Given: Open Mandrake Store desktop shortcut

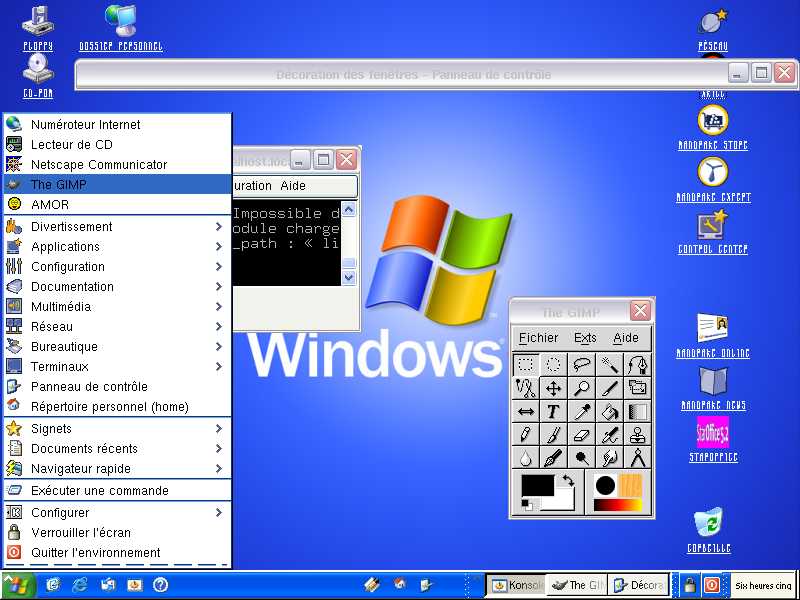Looking at the screenshot, I should tap(713, 128).
